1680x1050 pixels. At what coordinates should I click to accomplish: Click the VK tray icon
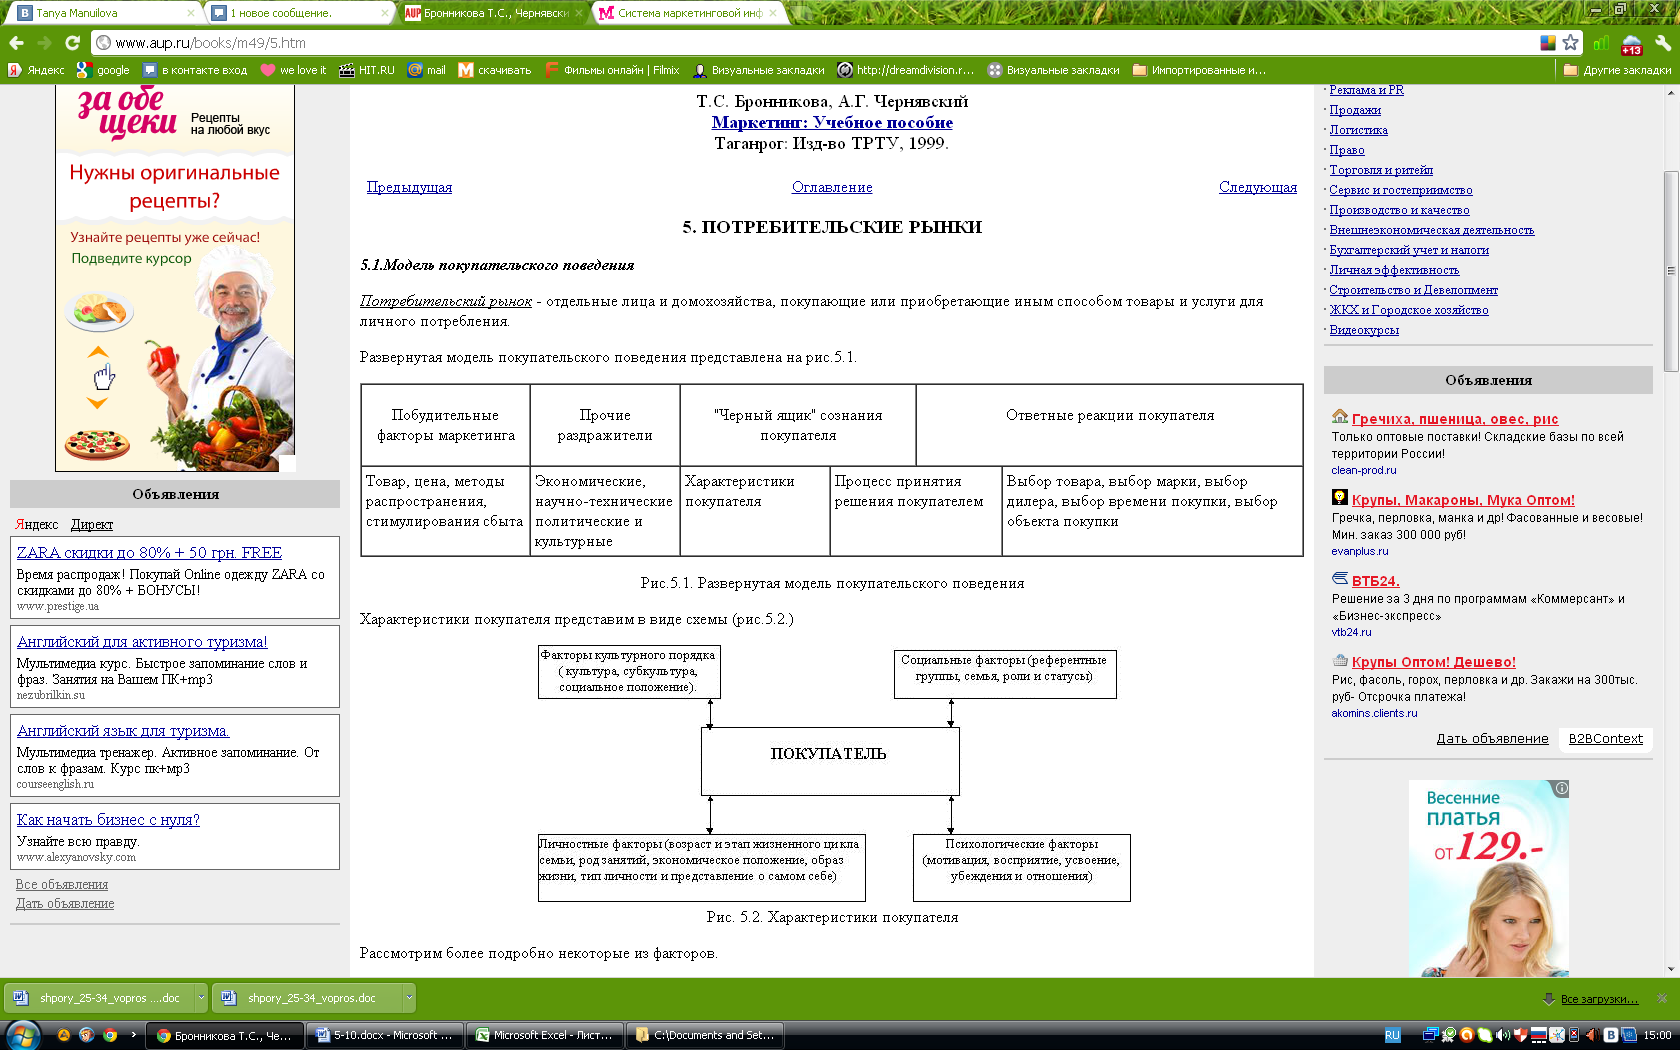1611,1036
